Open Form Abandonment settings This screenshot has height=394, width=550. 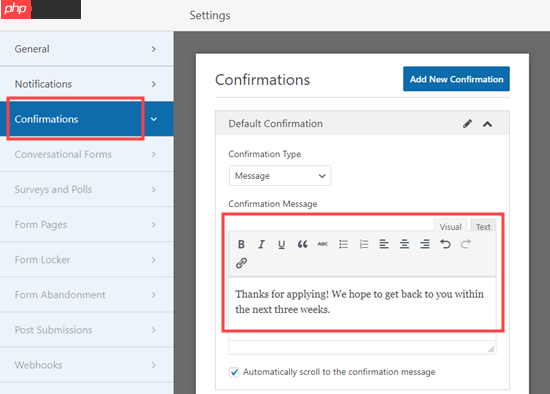87,294
